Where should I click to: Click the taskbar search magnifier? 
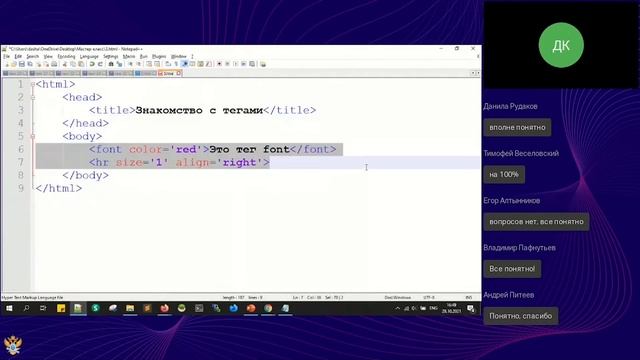point(27,309)
